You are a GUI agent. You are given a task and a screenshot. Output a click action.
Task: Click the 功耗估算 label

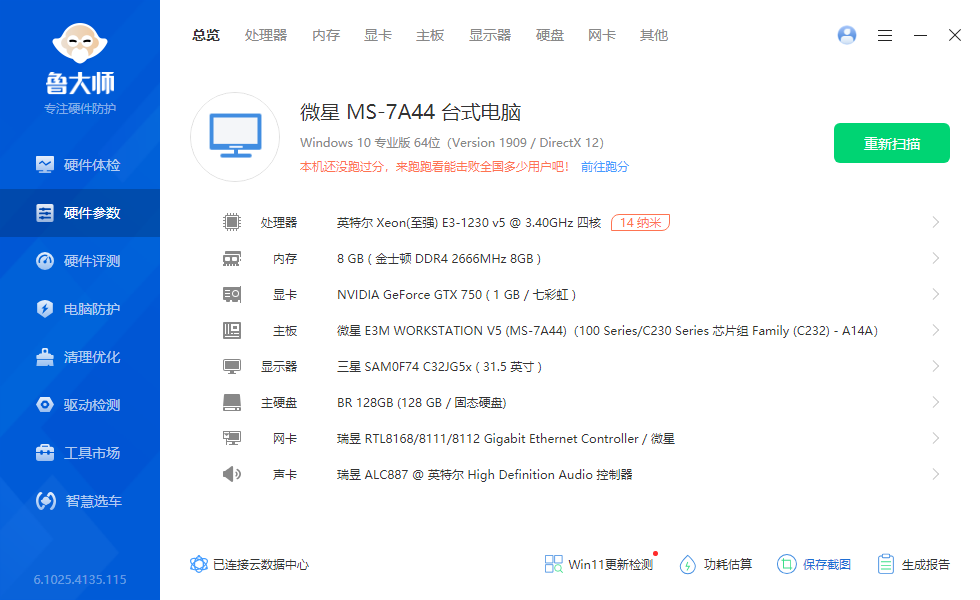tap(728, 564)
